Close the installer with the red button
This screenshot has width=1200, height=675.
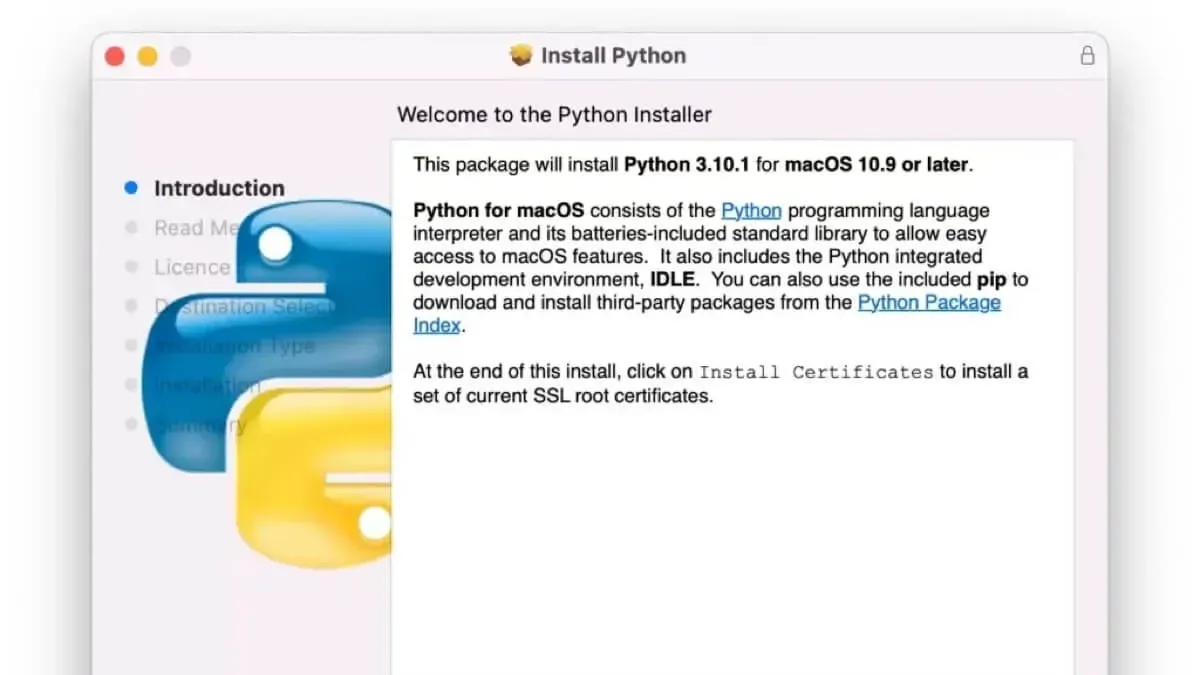pos(115,57)
